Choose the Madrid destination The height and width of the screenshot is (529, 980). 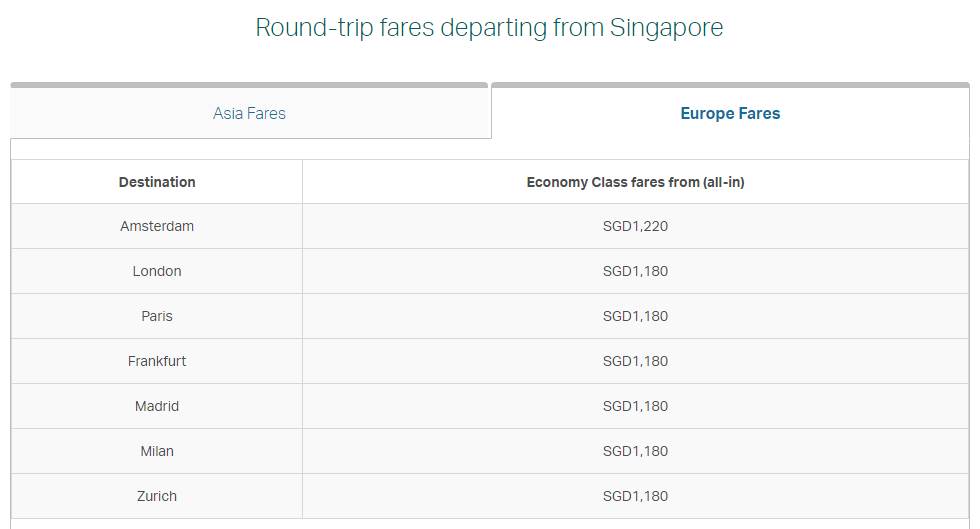pos(157,406)
